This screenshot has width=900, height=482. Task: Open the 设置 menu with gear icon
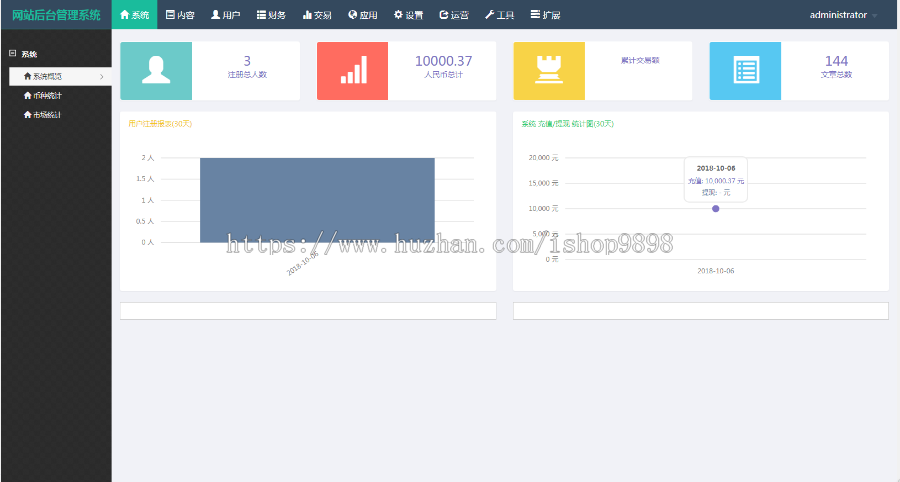tap(408, 15)
